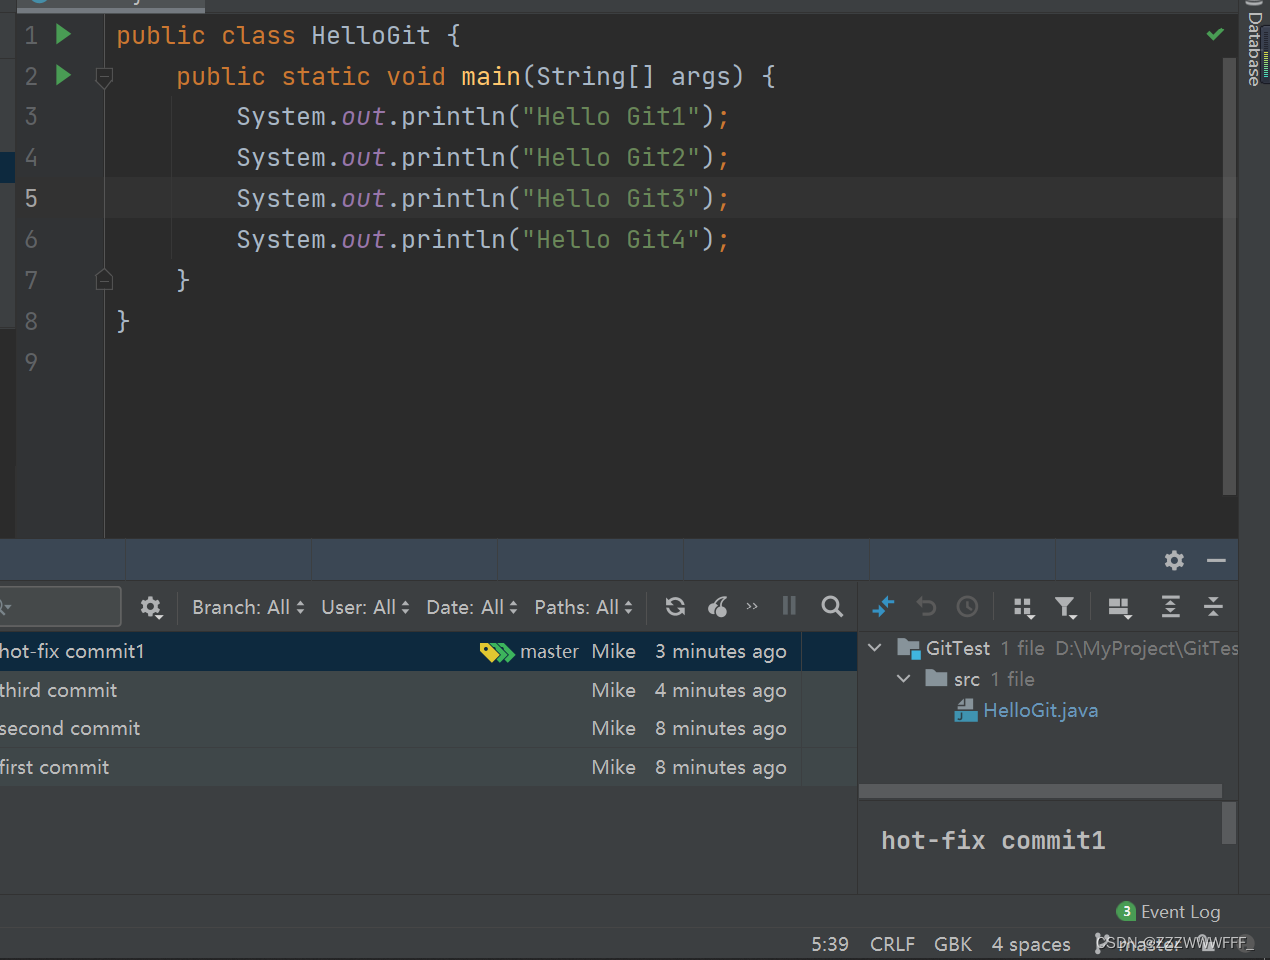Open the Paths: All filter dropdown
The width and height of the screenshot is (1270, 960).
click(583, 607)
